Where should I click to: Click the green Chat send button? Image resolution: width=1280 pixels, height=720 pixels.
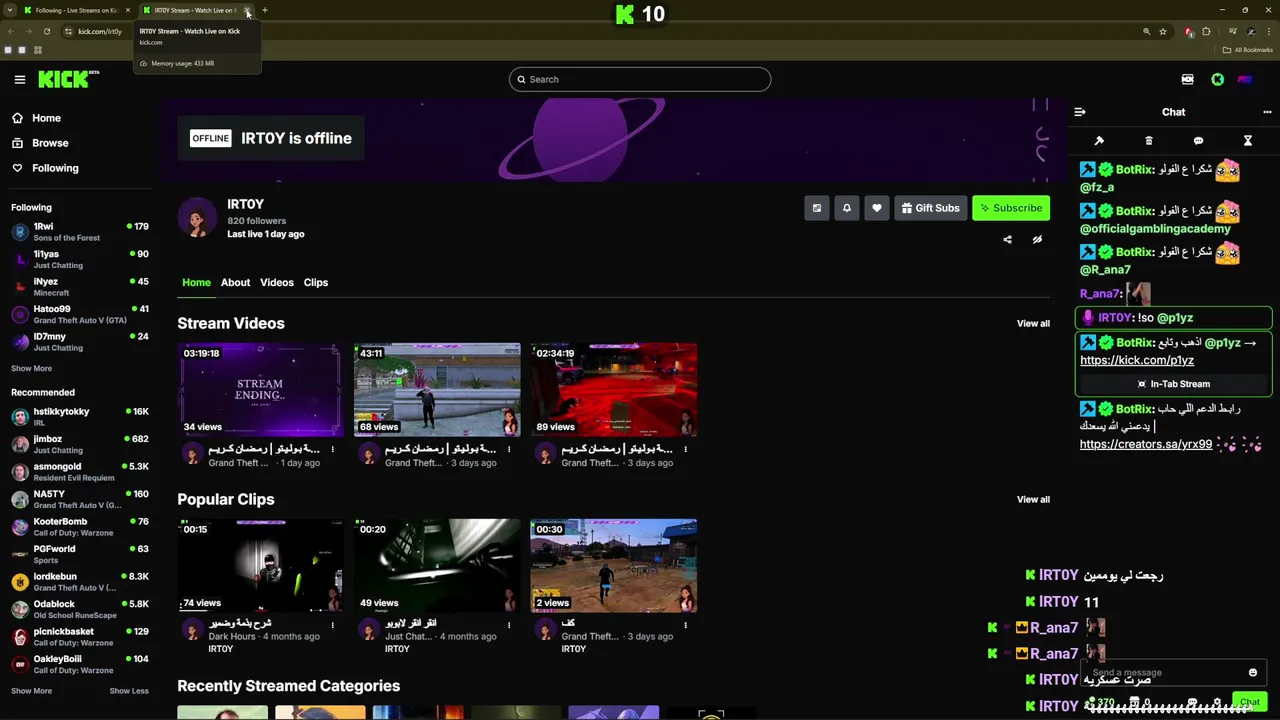(x=1249, y=702)
